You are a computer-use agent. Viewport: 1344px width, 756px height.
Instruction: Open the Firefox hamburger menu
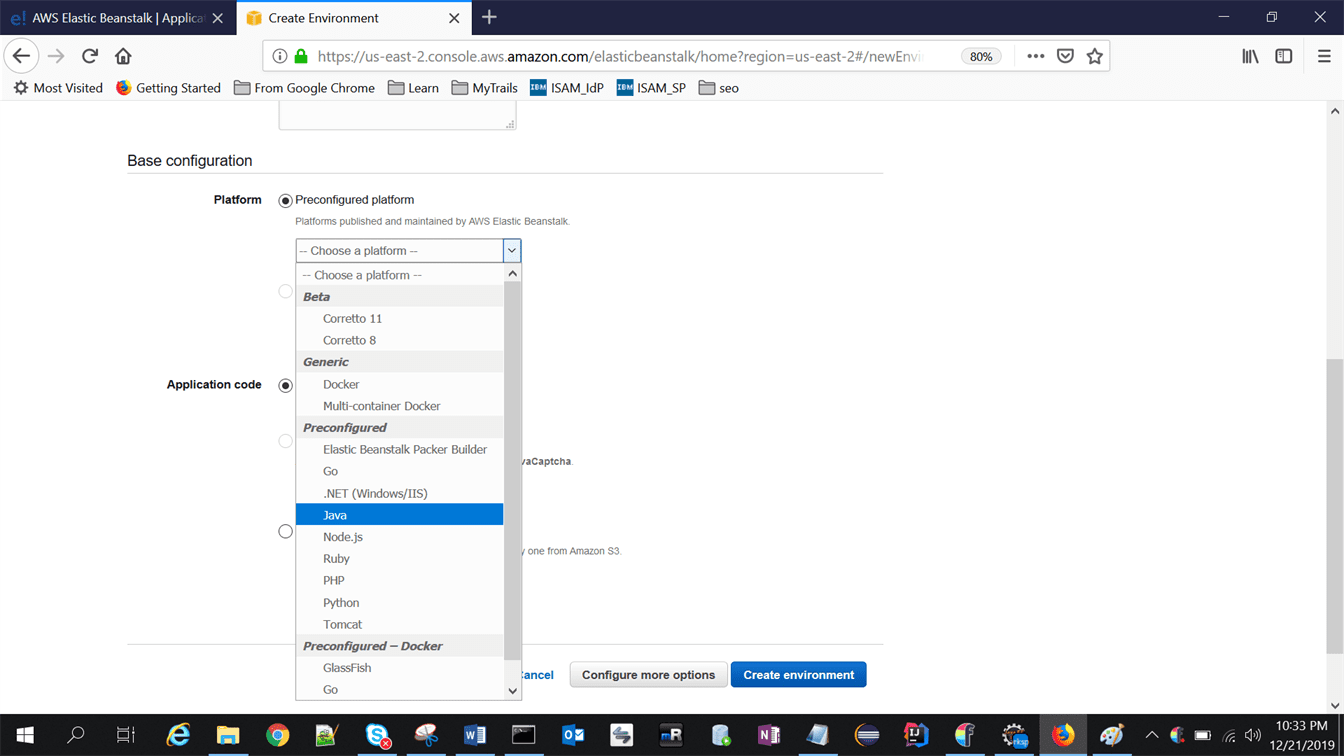(1324, 56)
